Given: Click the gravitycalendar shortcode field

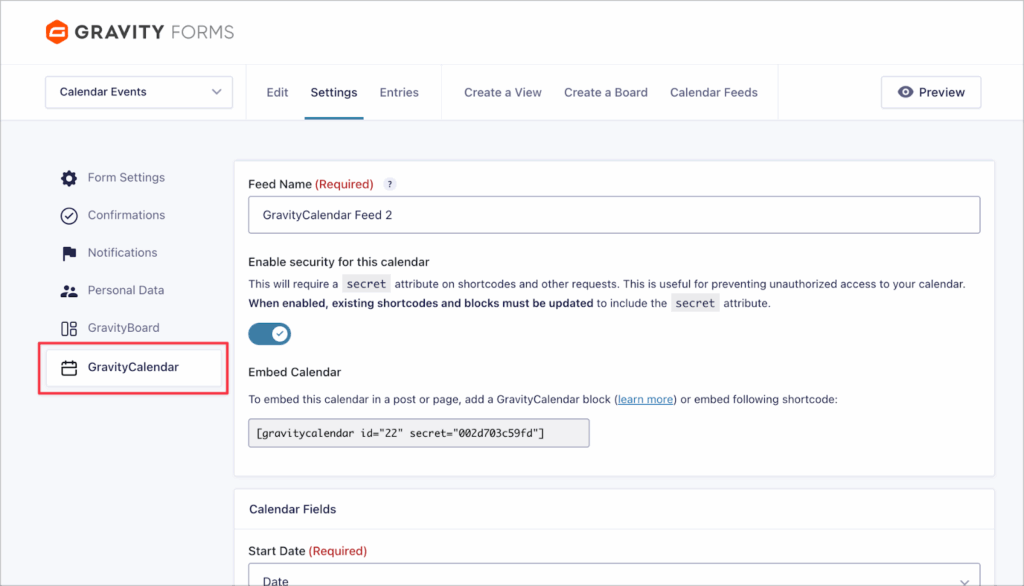Looking at the screenshot, I should (419, 433).
